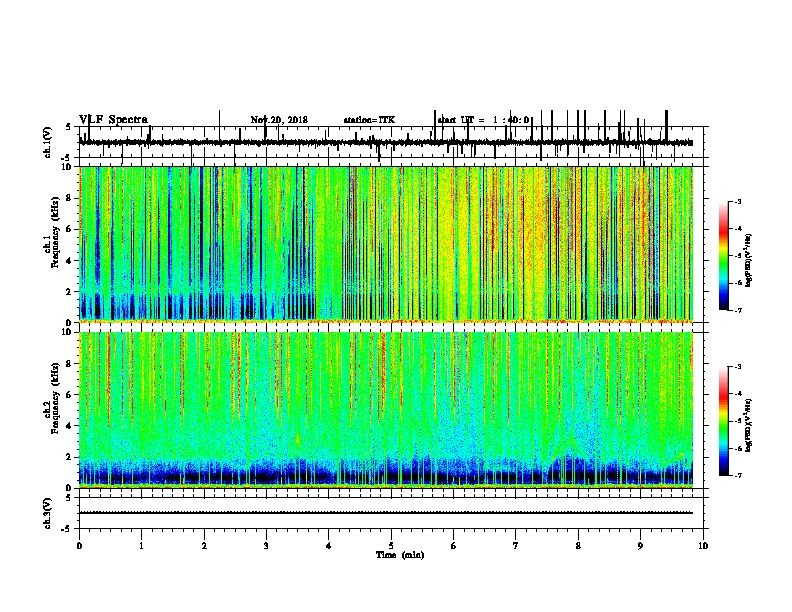Viewport: 792px width, 612px height.
Task: Click the ch.3(V) axis "-5" tick label
Action: (x=67, y=529)
